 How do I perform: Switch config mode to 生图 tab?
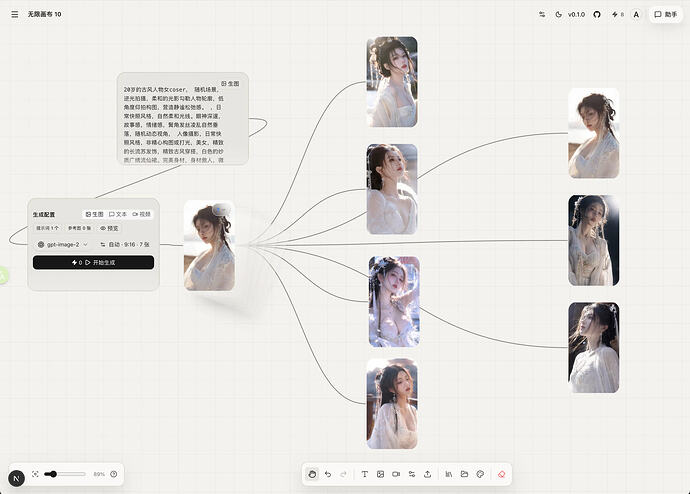tap(94, 214)
